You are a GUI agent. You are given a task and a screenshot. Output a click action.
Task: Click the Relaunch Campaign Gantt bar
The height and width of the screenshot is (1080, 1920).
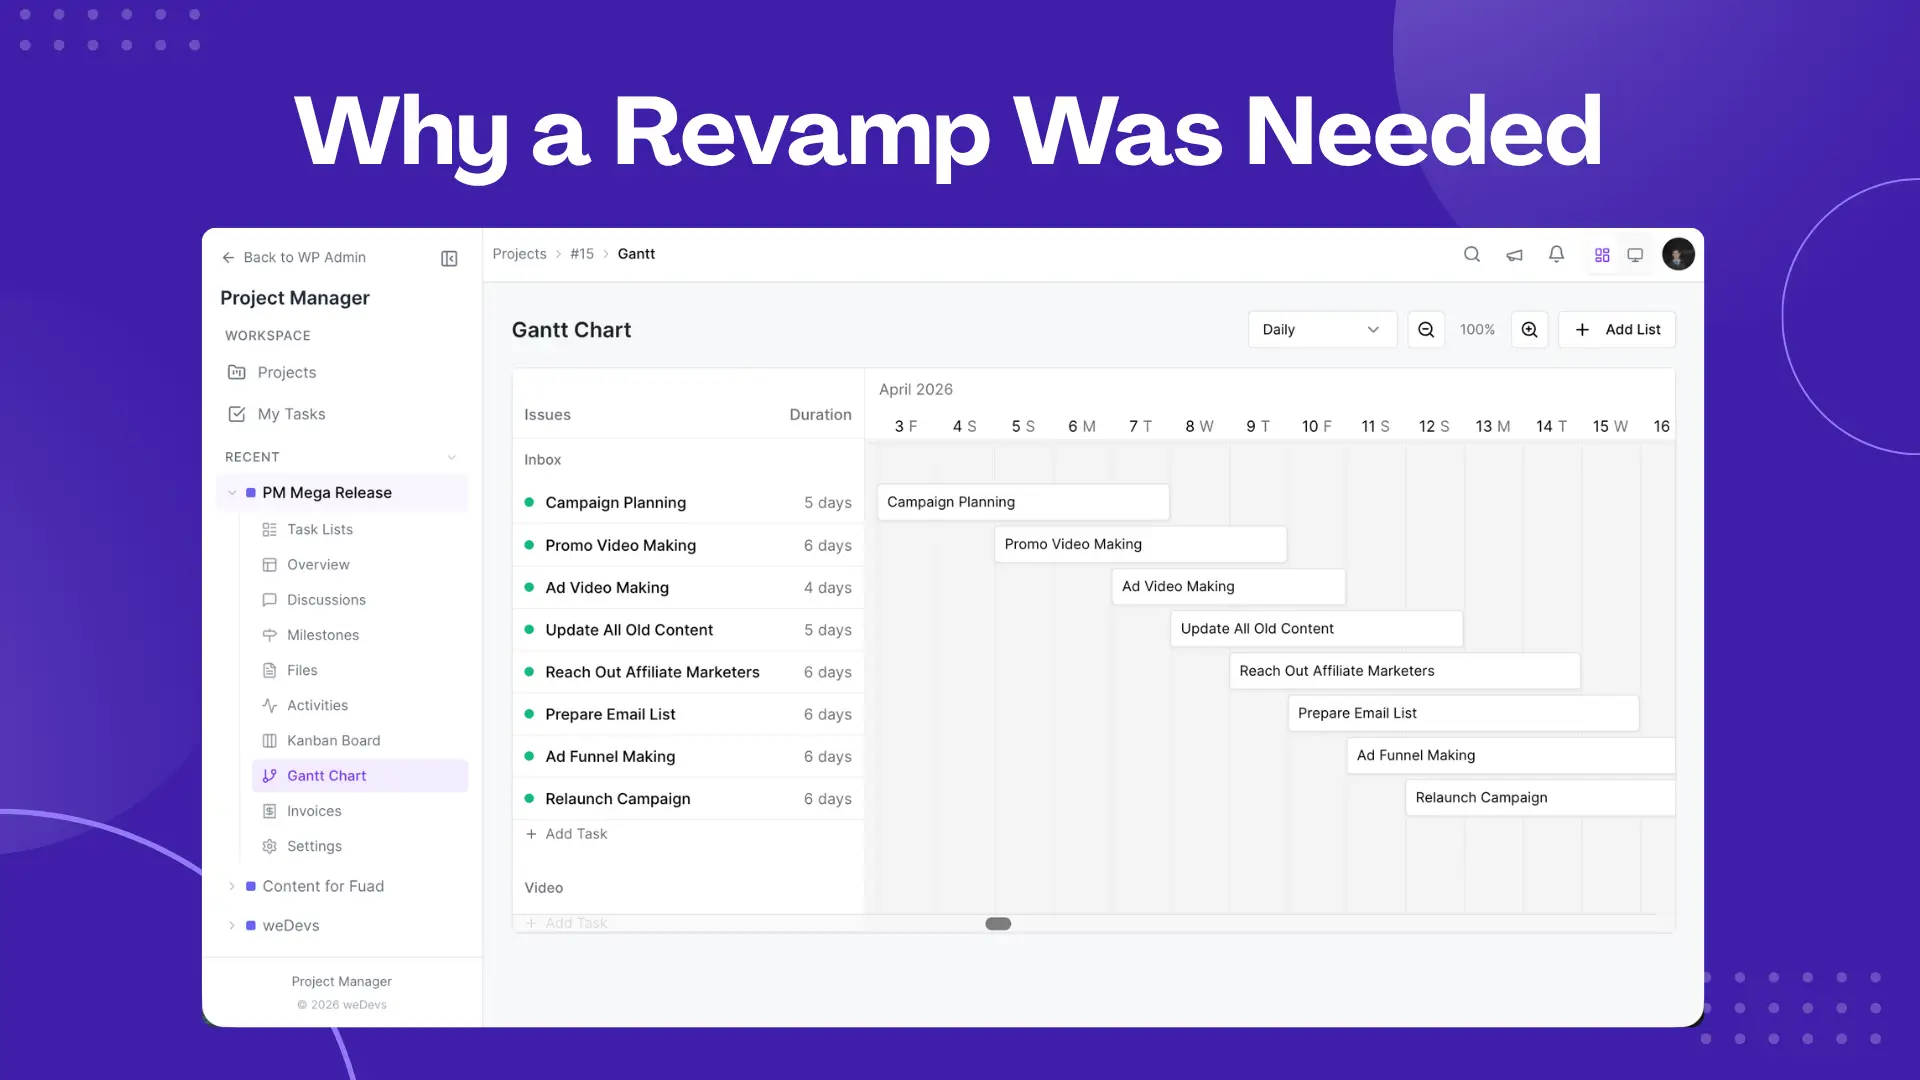pos(1540,797)
